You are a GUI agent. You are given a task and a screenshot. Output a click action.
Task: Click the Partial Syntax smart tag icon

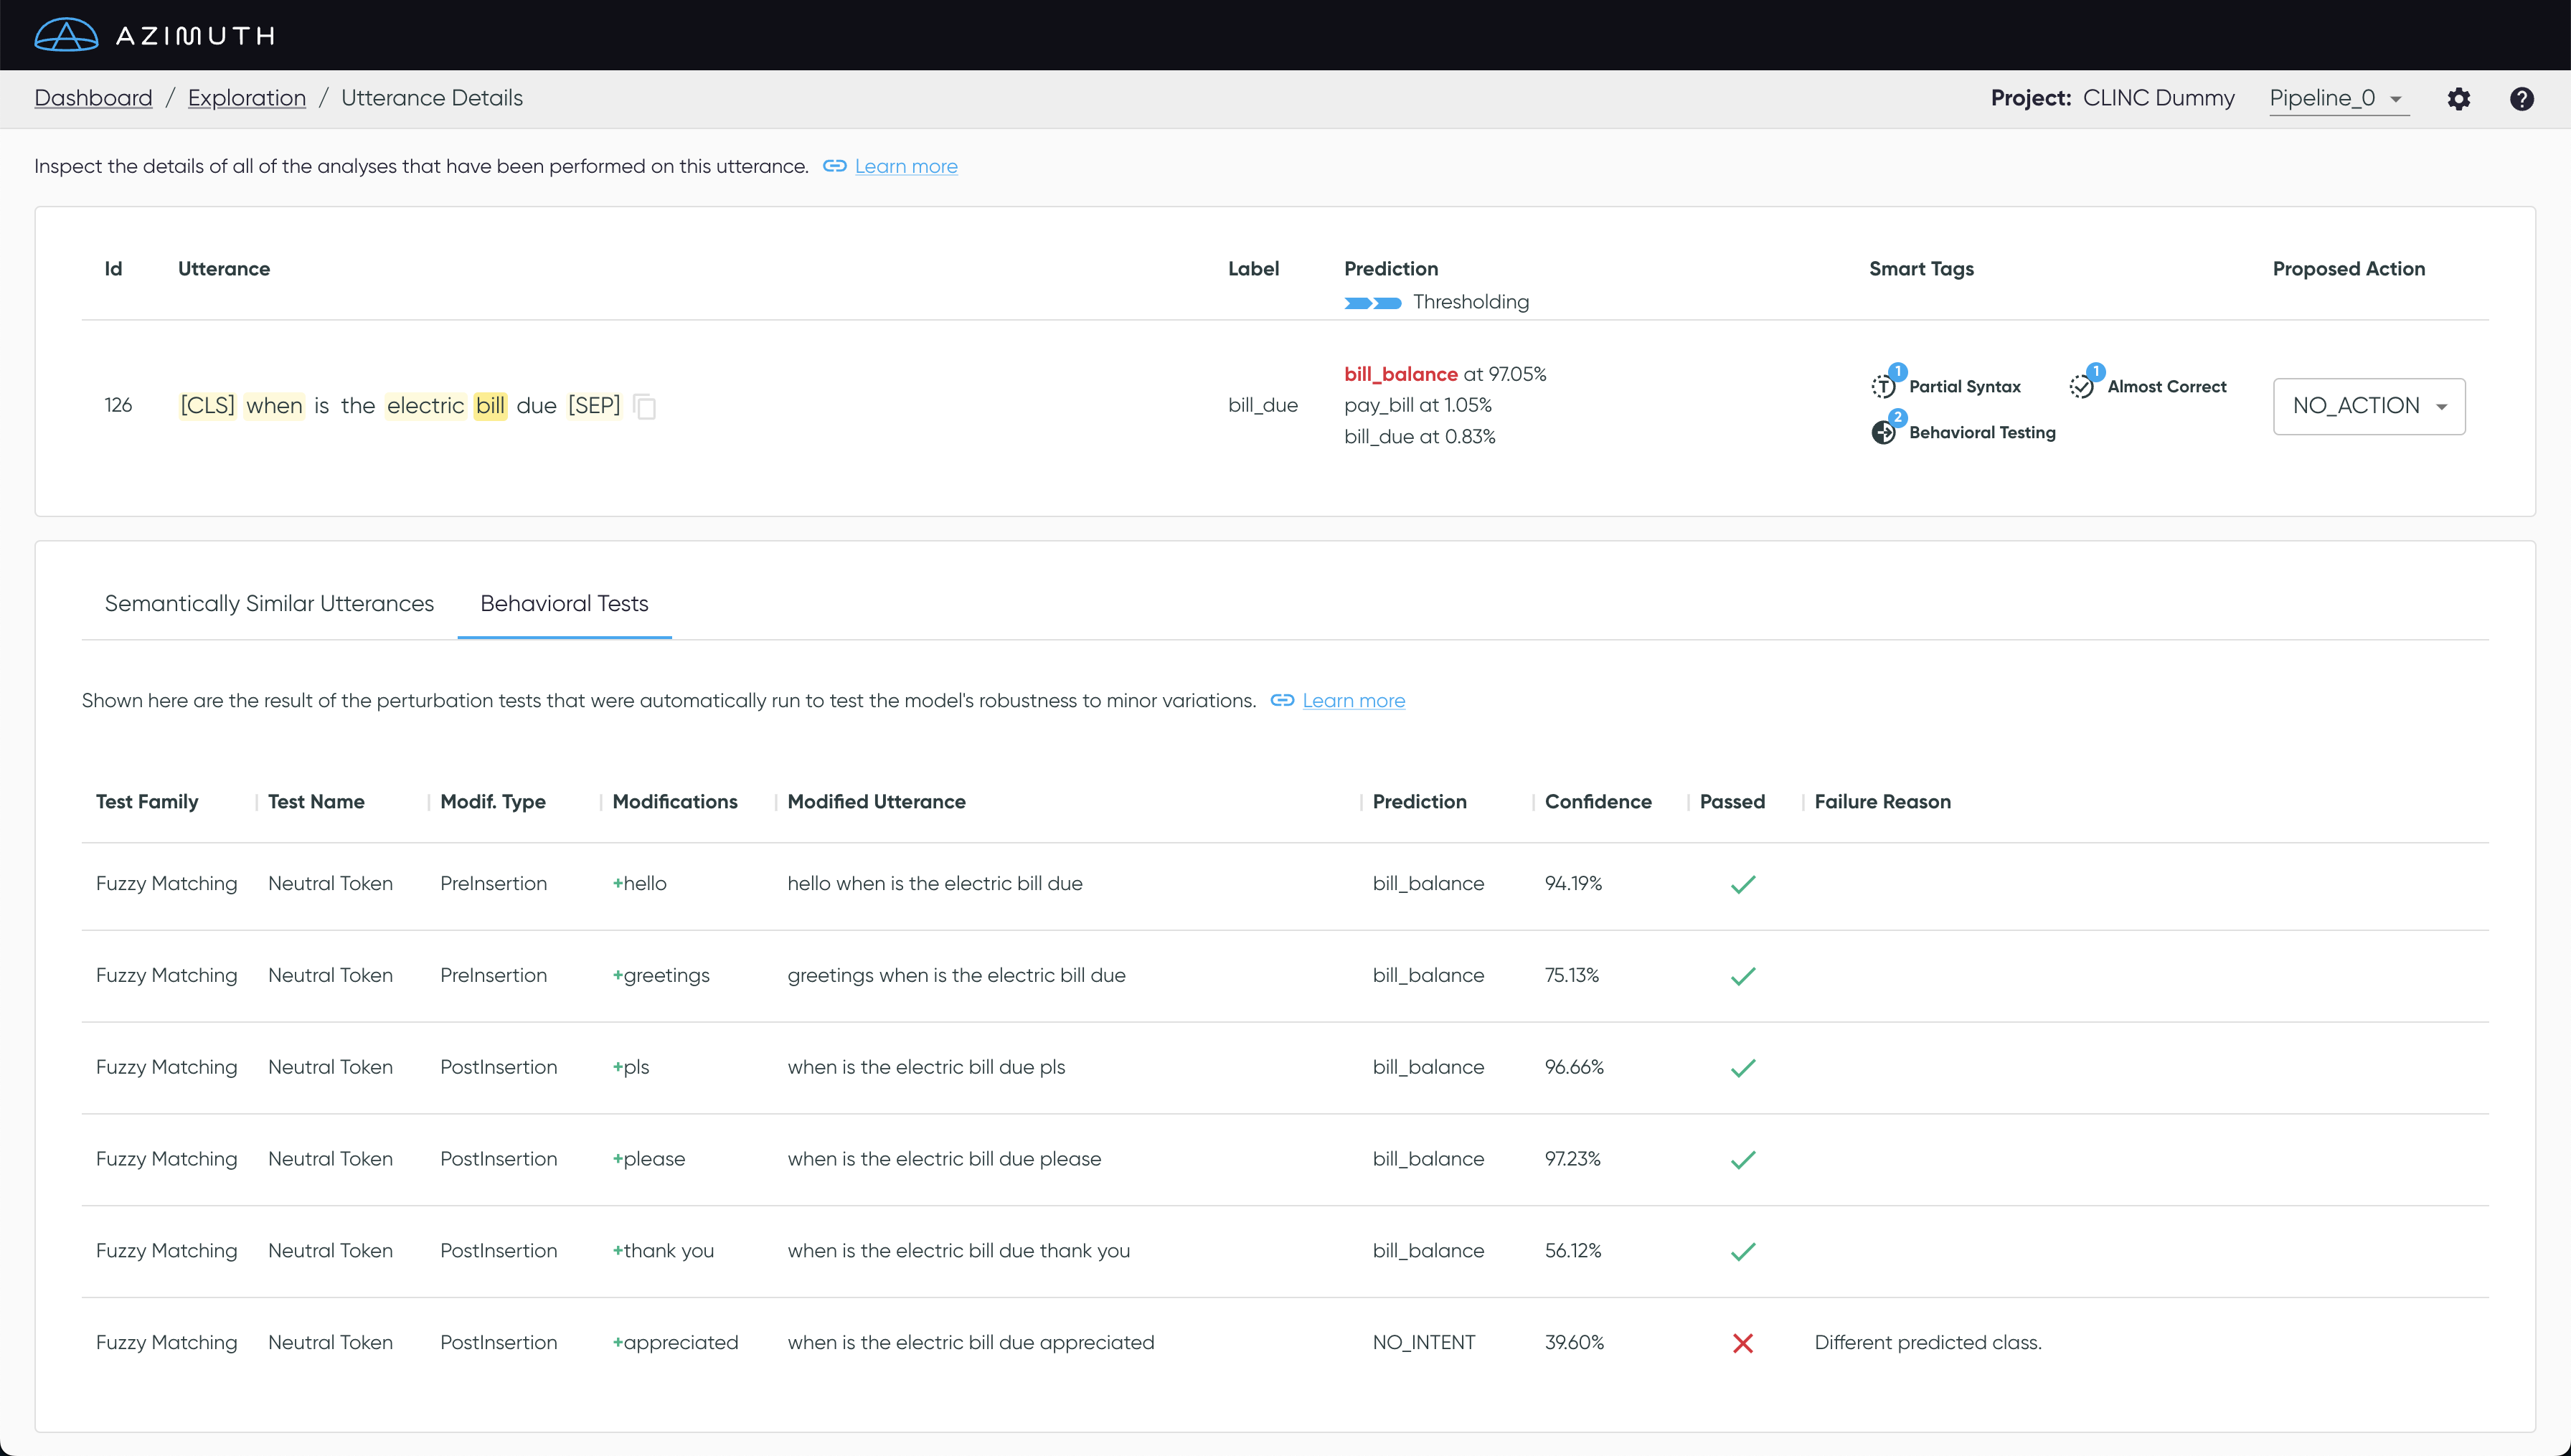[1884, 386]
